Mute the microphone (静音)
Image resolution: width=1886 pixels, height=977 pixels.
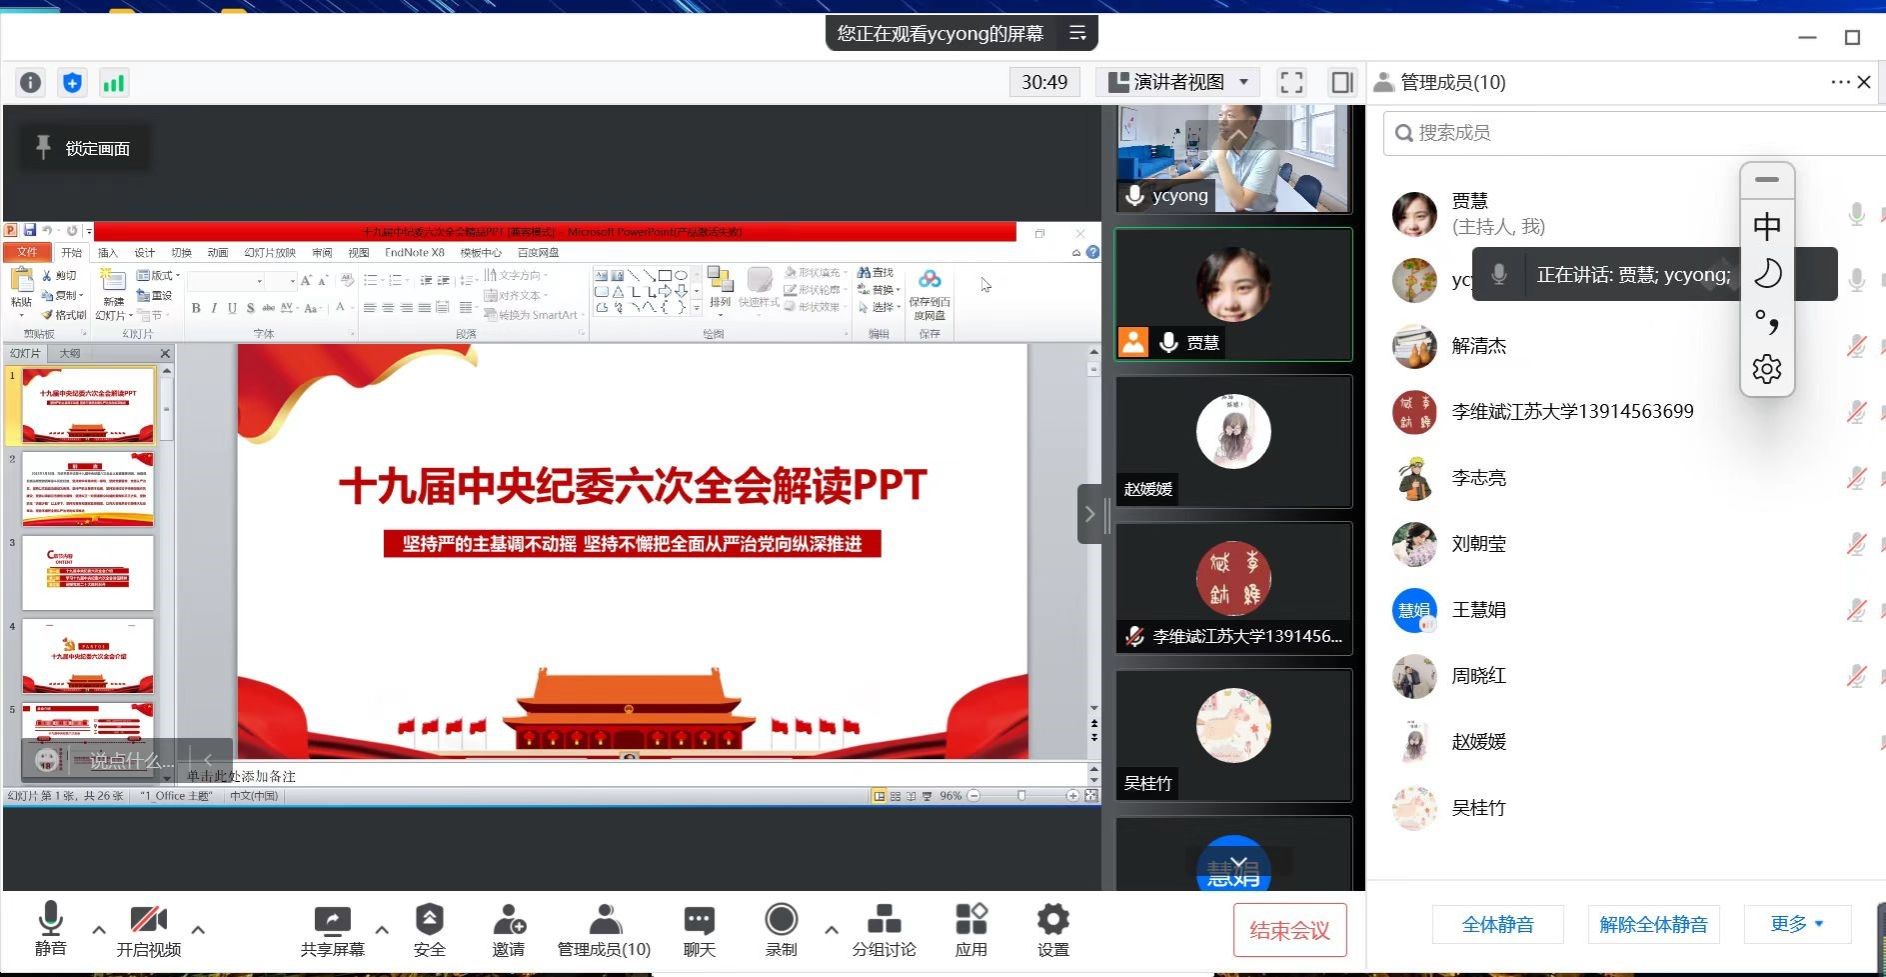coord(50,930)
